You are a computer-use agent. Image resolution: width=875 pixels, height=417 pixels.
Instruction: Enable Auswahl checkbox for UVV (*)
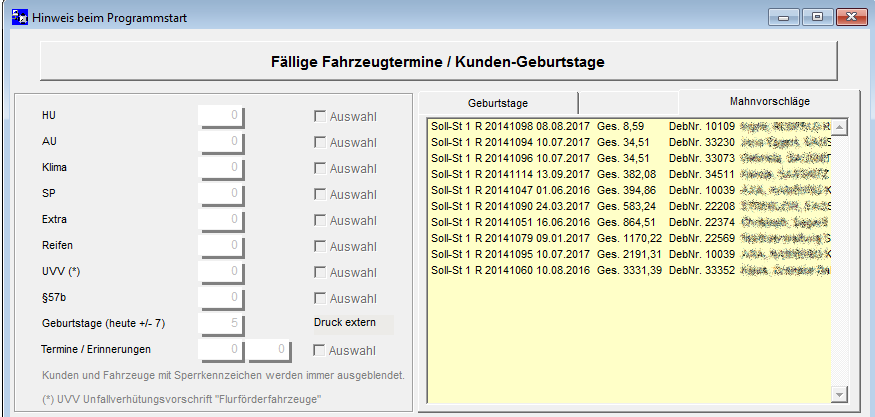[x=320, y=272]
